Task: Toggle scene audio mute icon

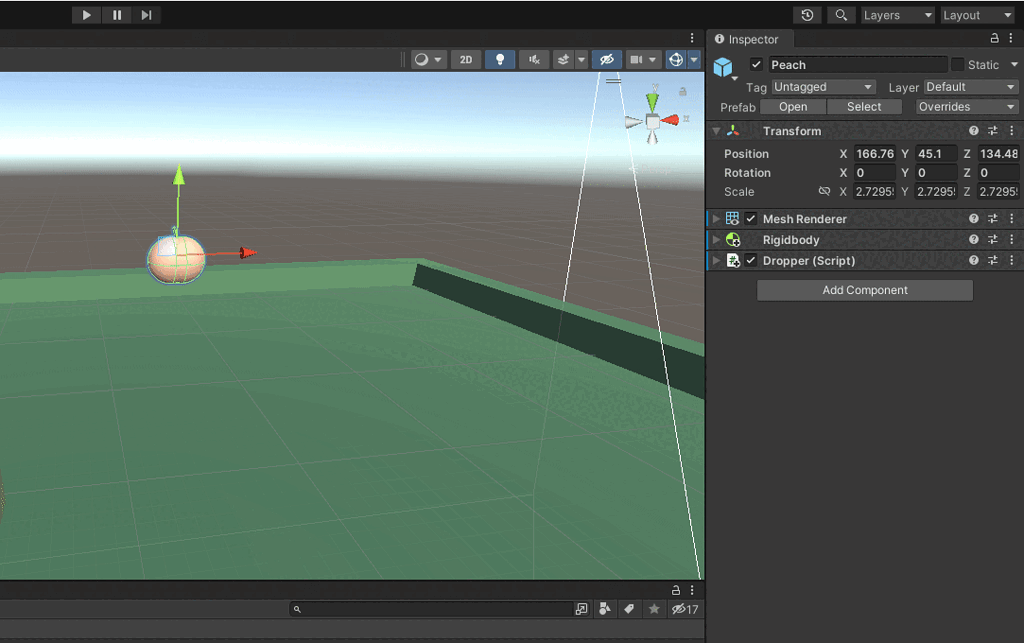Action: (x=534, y=60)
